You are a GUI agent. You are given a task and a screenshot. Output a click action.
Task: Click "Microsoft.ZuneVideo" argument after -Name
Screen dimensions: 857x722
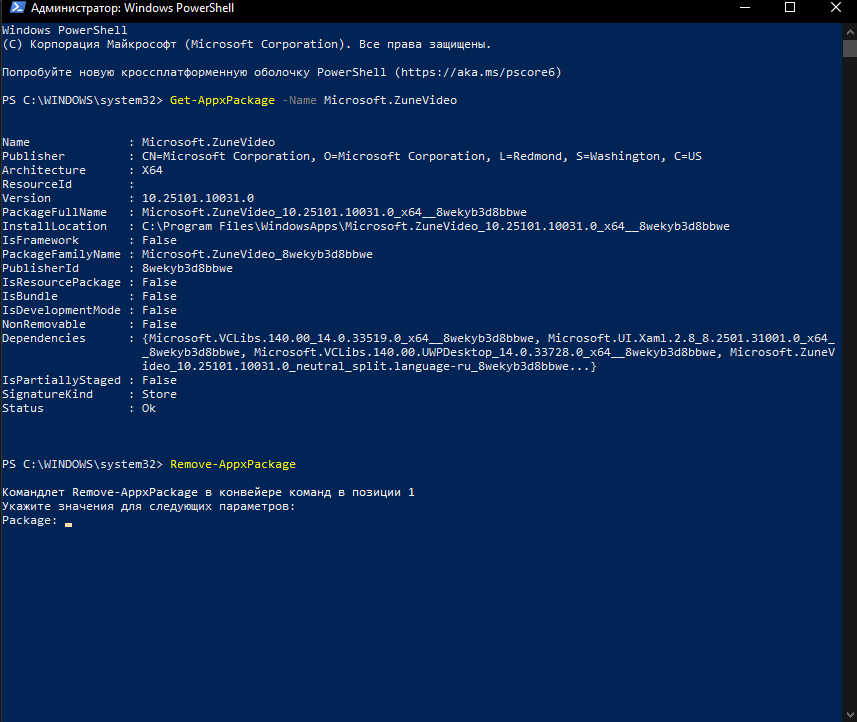click(390, 100)
